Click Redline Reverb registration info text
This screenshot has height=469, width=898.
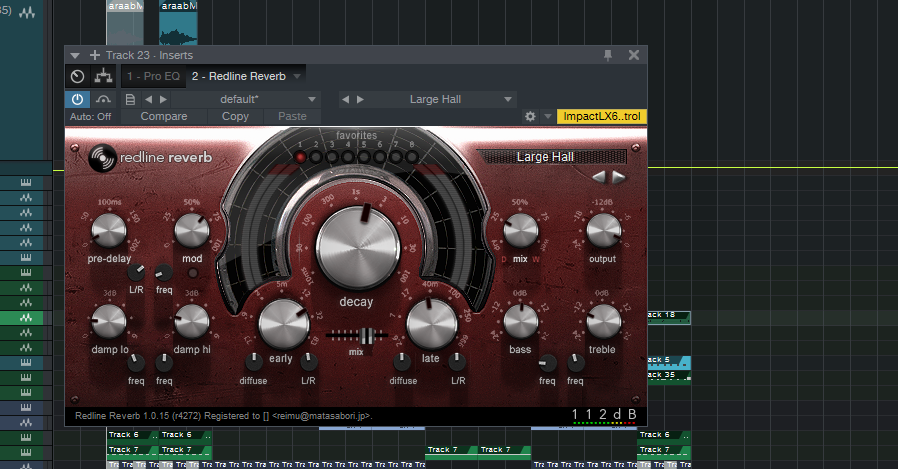(224, 416)
